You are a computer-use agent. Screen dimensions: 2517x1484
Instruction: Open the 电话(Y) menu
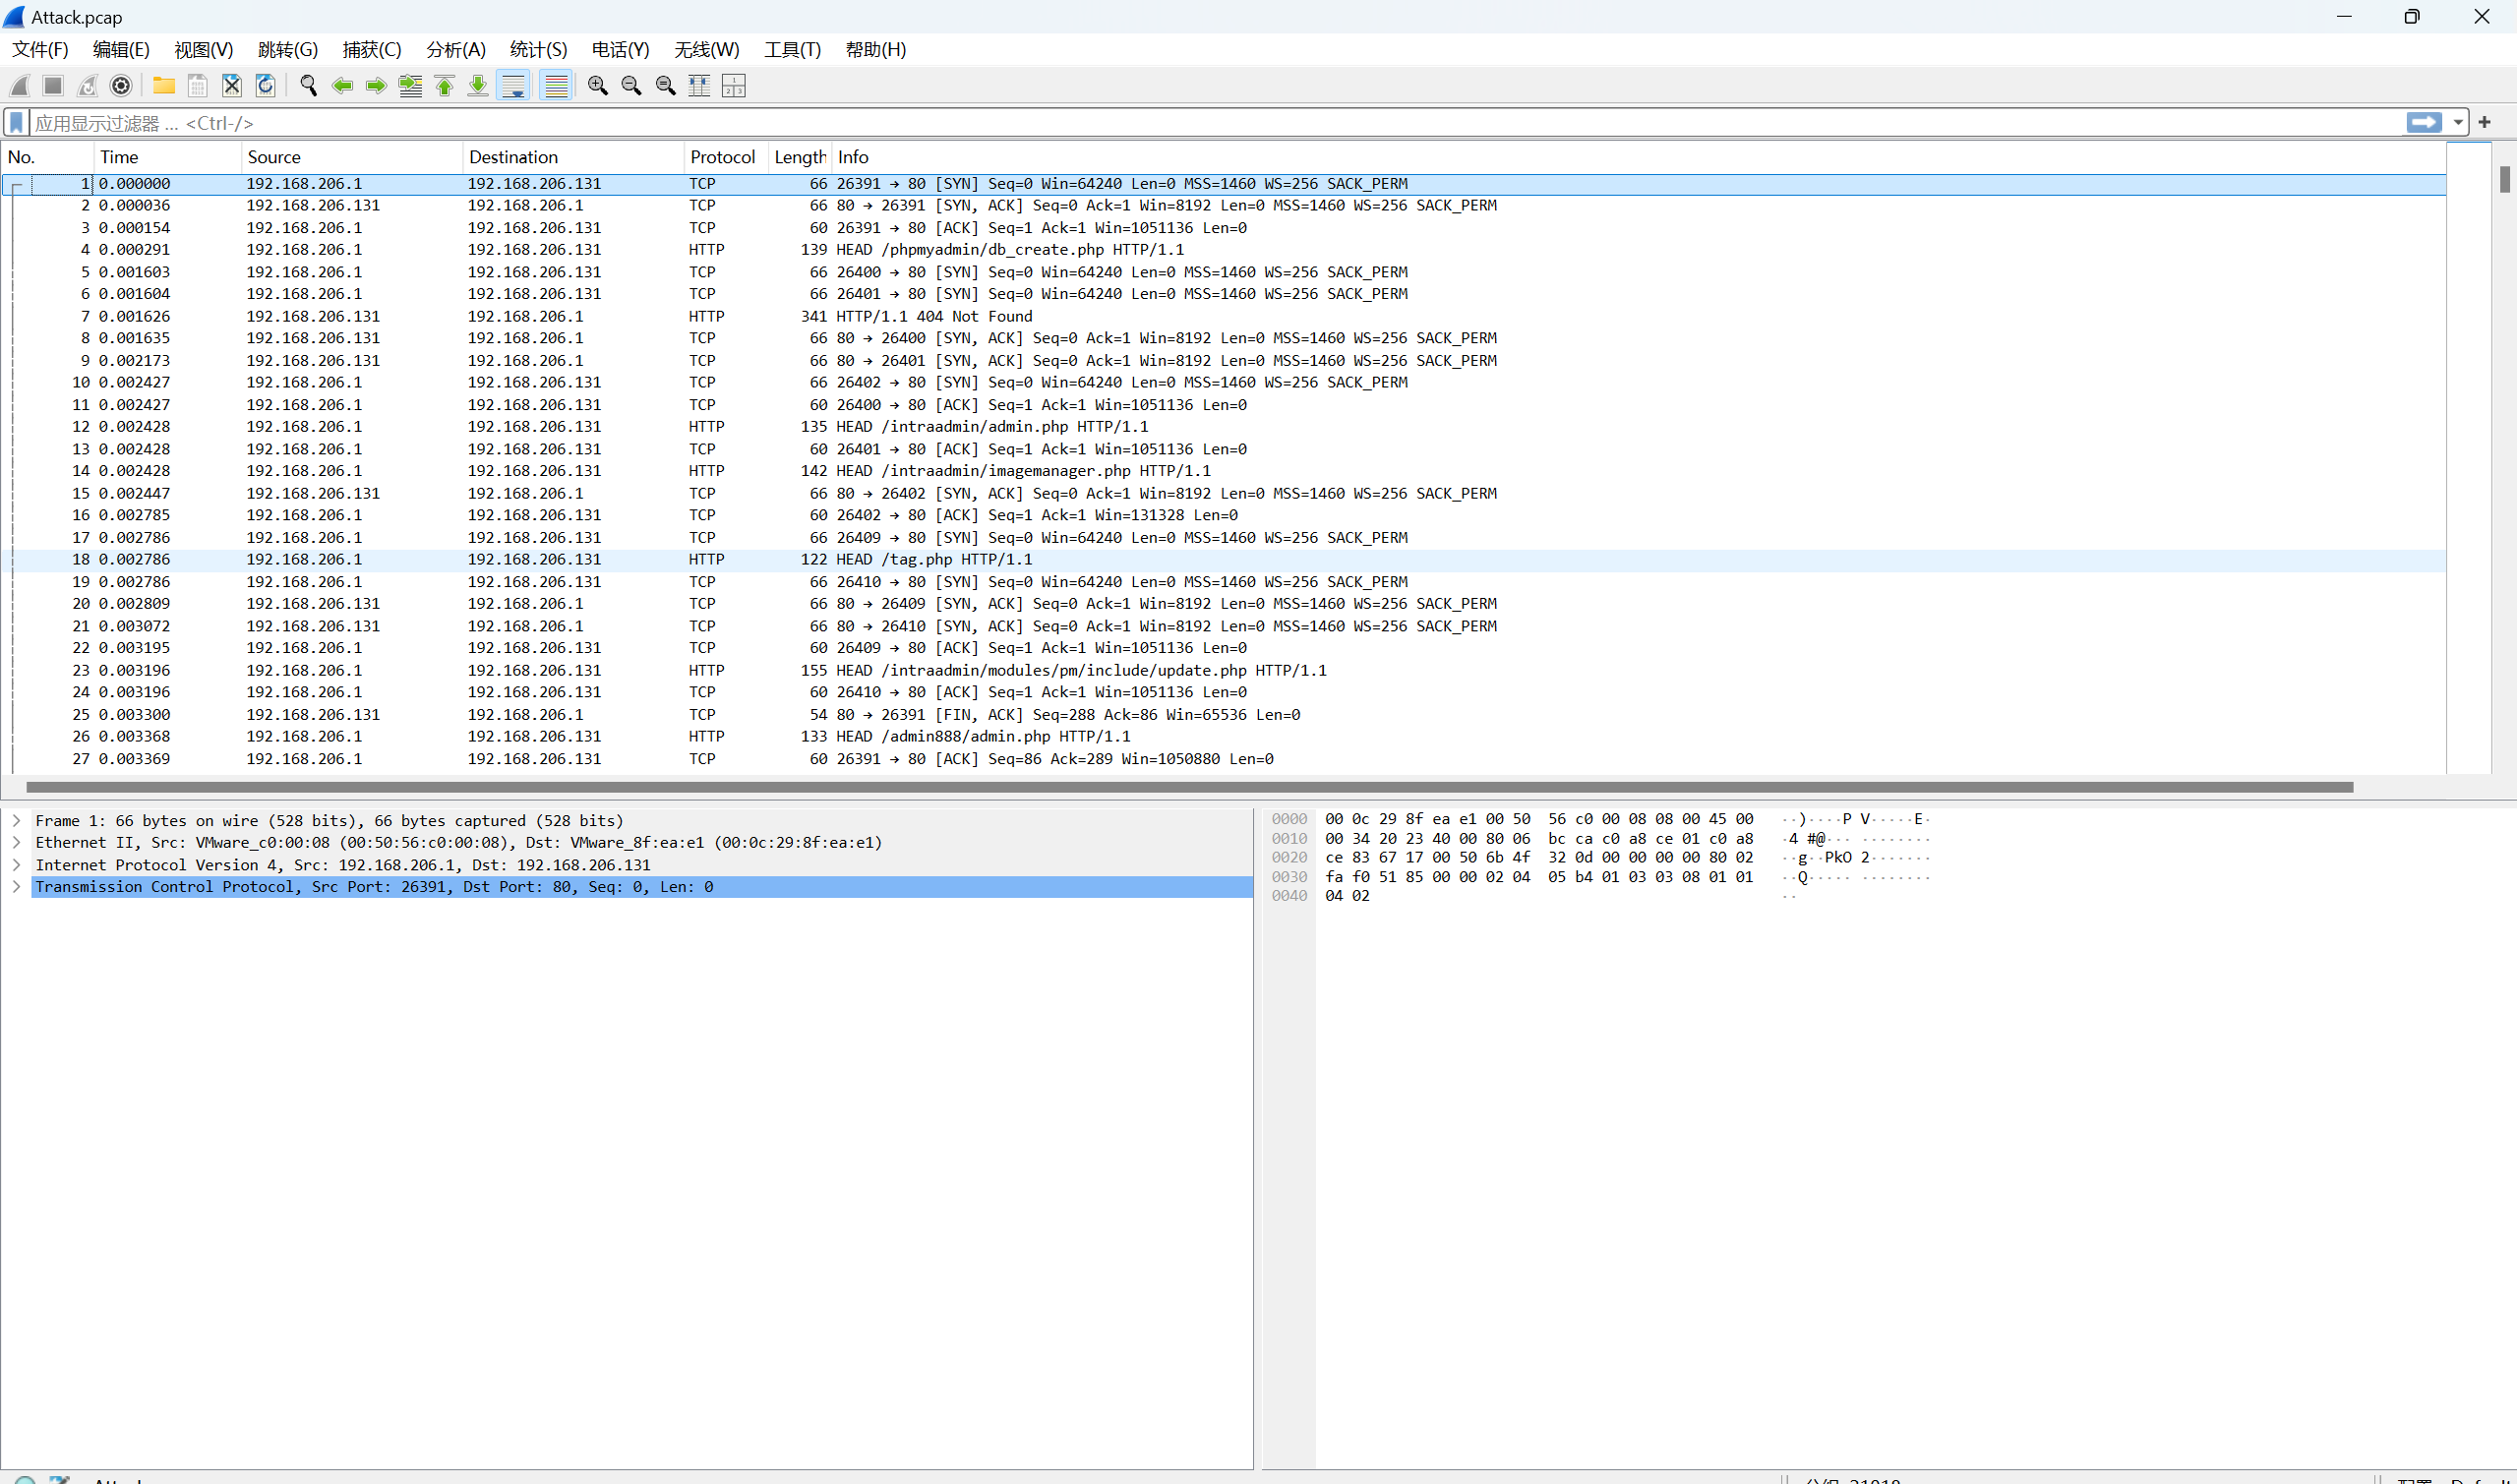pyautogui.click(x=621, y=50)
